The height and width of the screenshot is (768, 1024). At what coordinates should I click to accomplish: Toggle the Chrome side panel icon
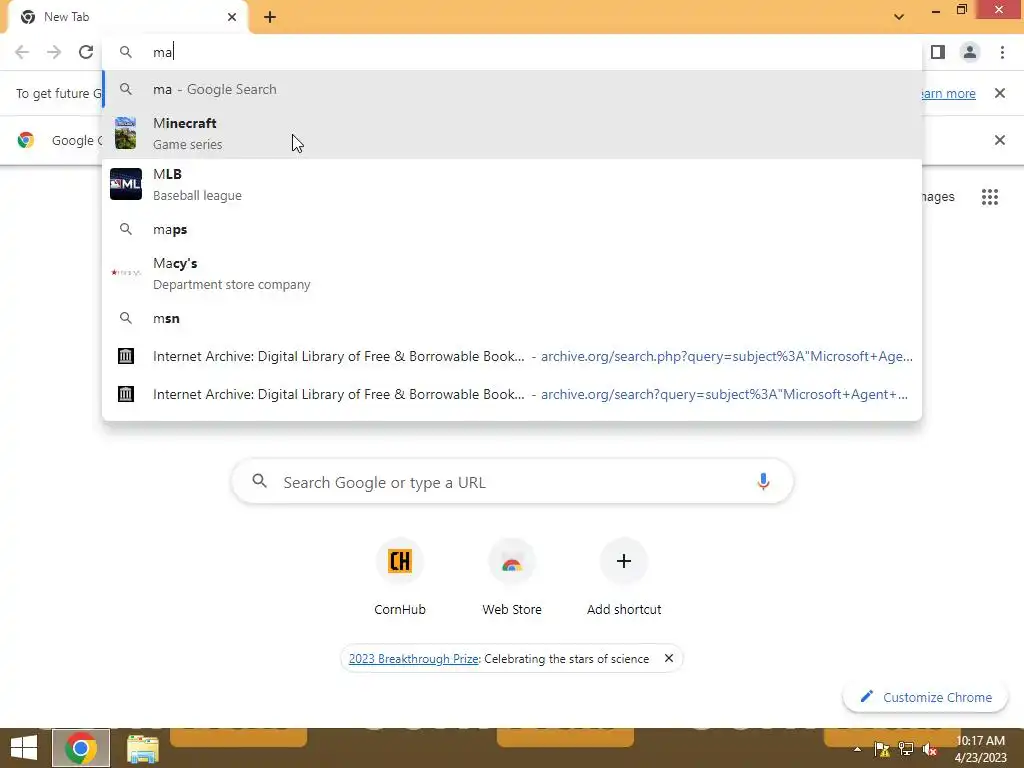[x=938, y=52]
